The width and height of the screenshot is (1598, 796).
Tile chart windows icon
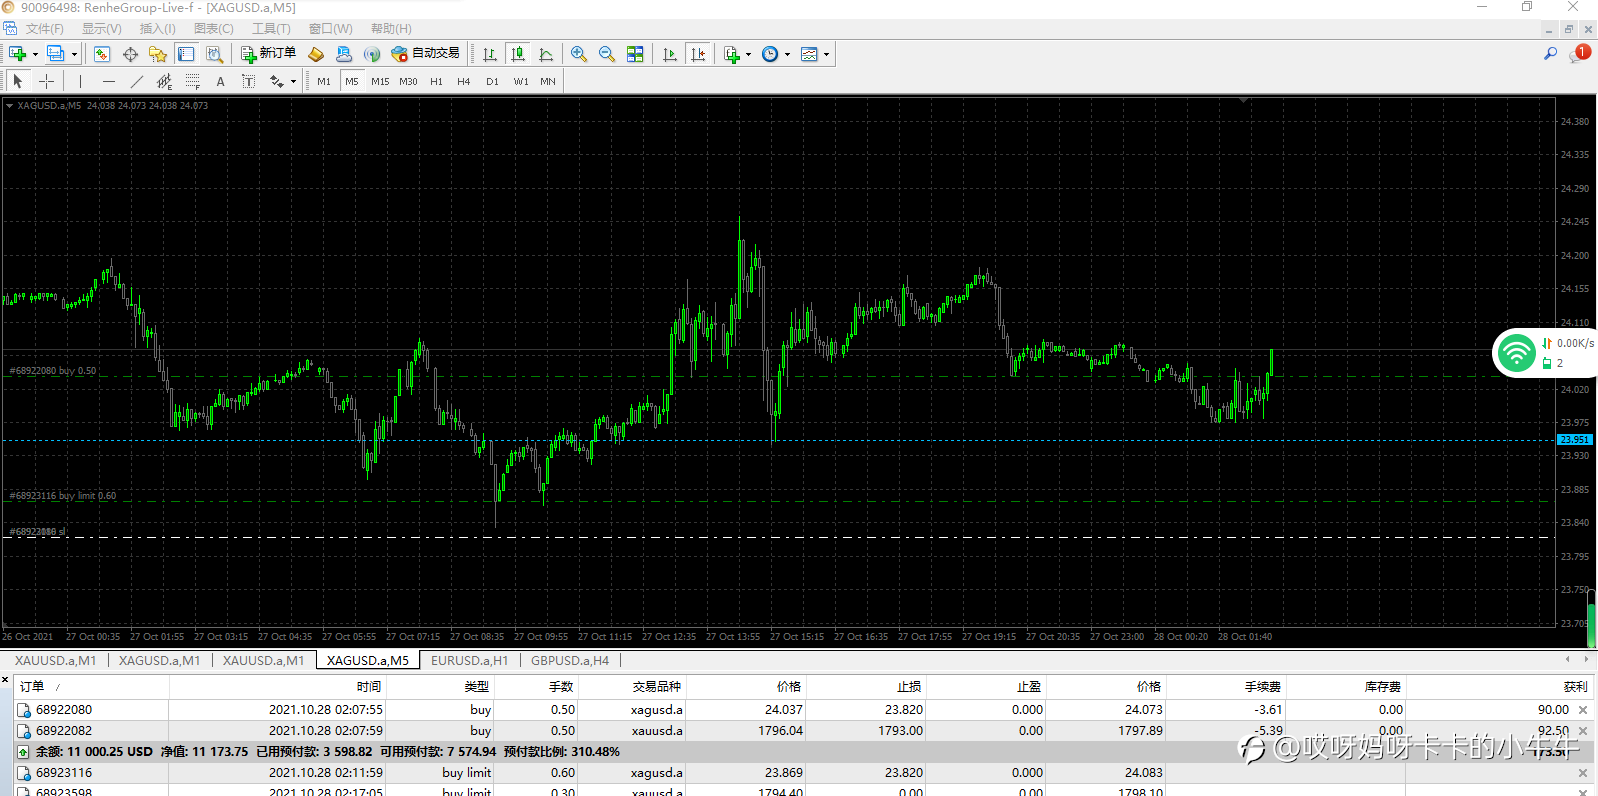point(635,54)
